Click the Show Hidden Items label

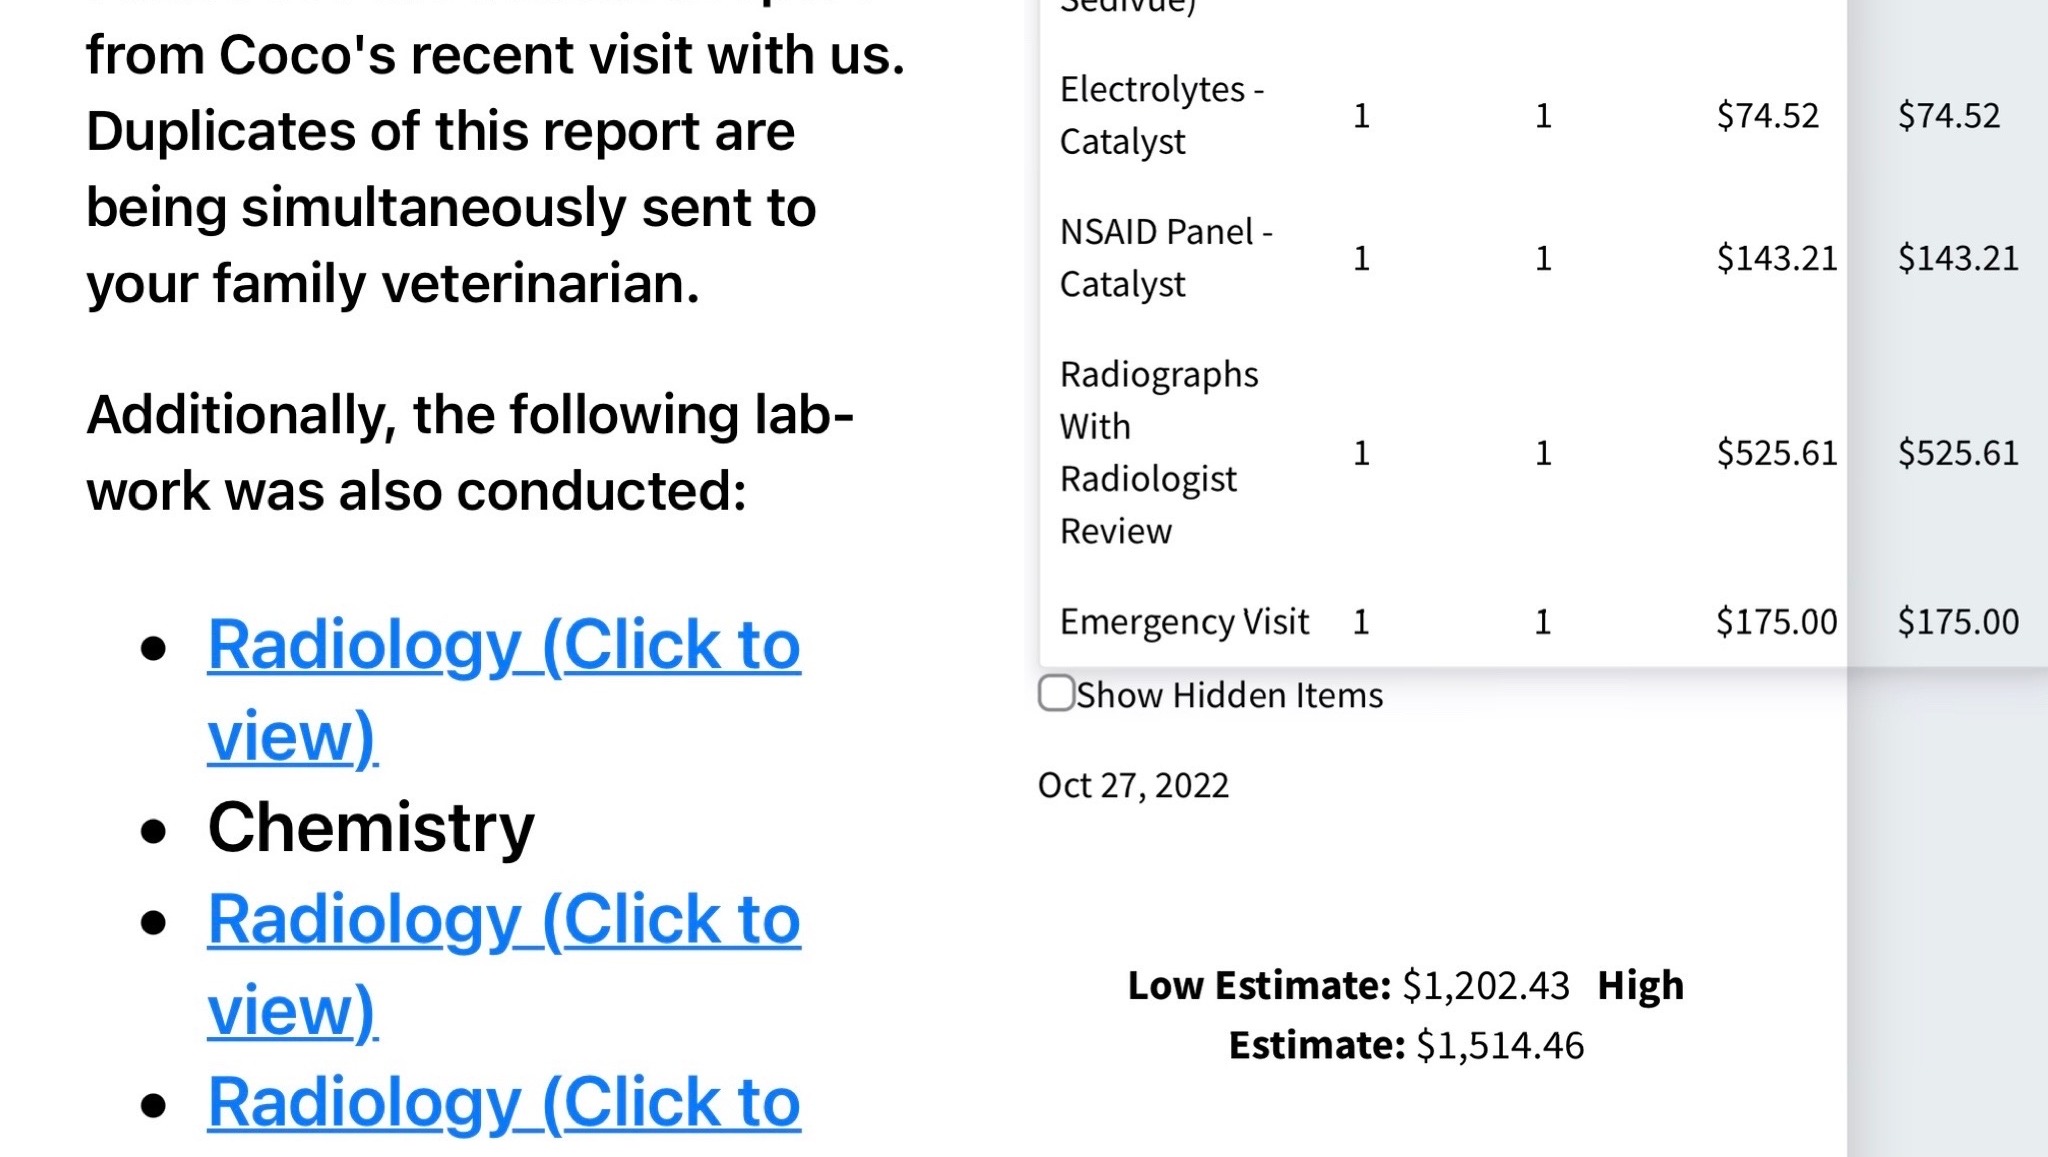(x=1229, y=695)
